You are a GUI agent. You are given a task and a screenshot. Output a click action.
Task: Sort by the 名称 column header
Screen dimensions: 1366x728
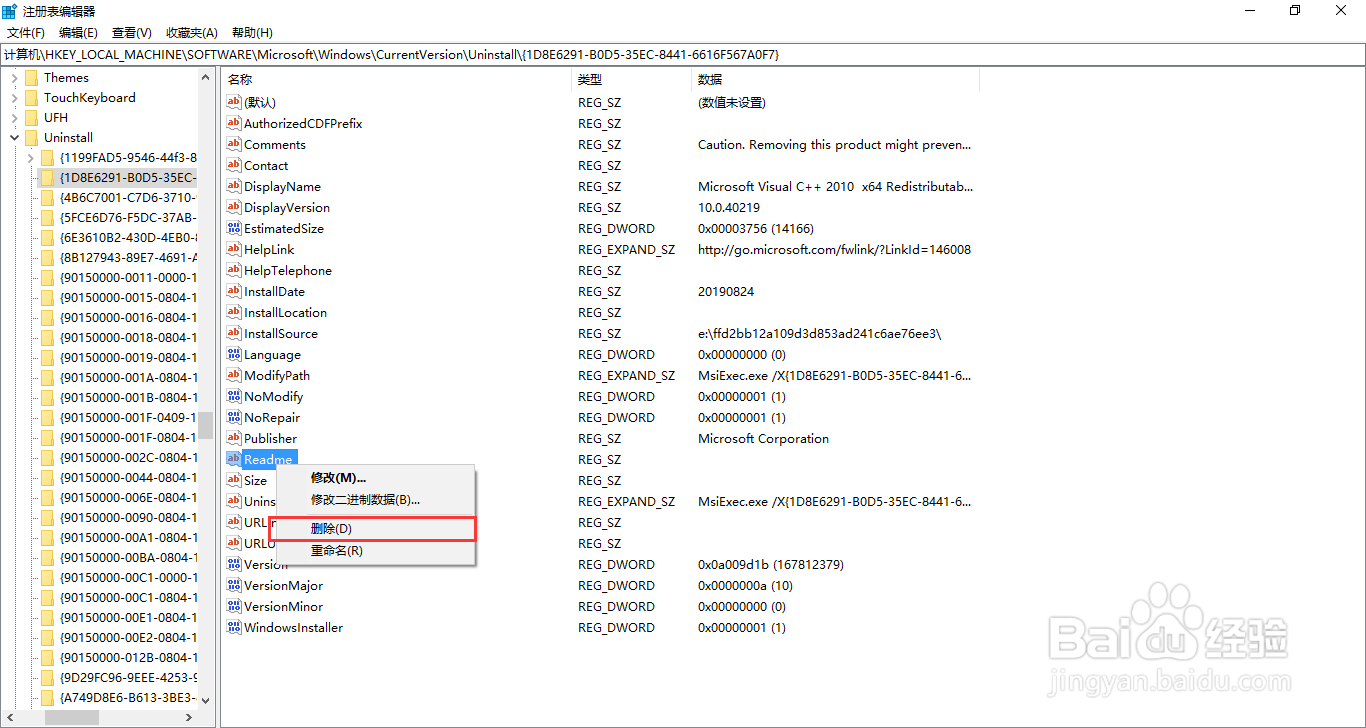click(397, 79)
